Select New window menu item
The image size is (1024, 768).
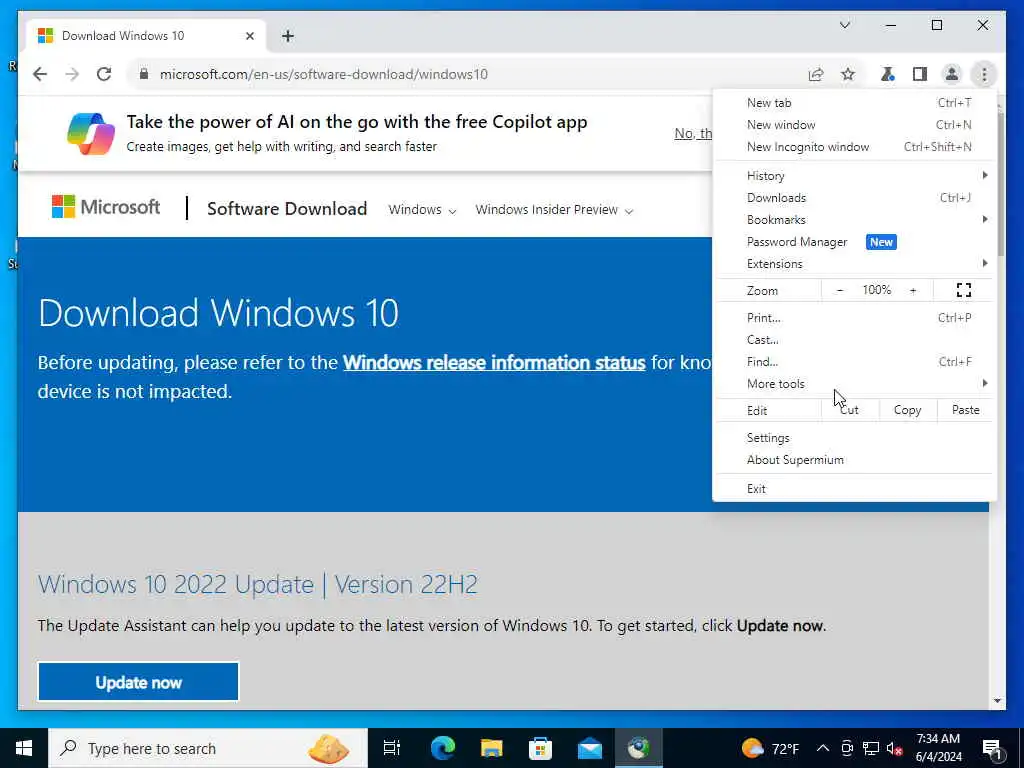(x=854, y=125)
